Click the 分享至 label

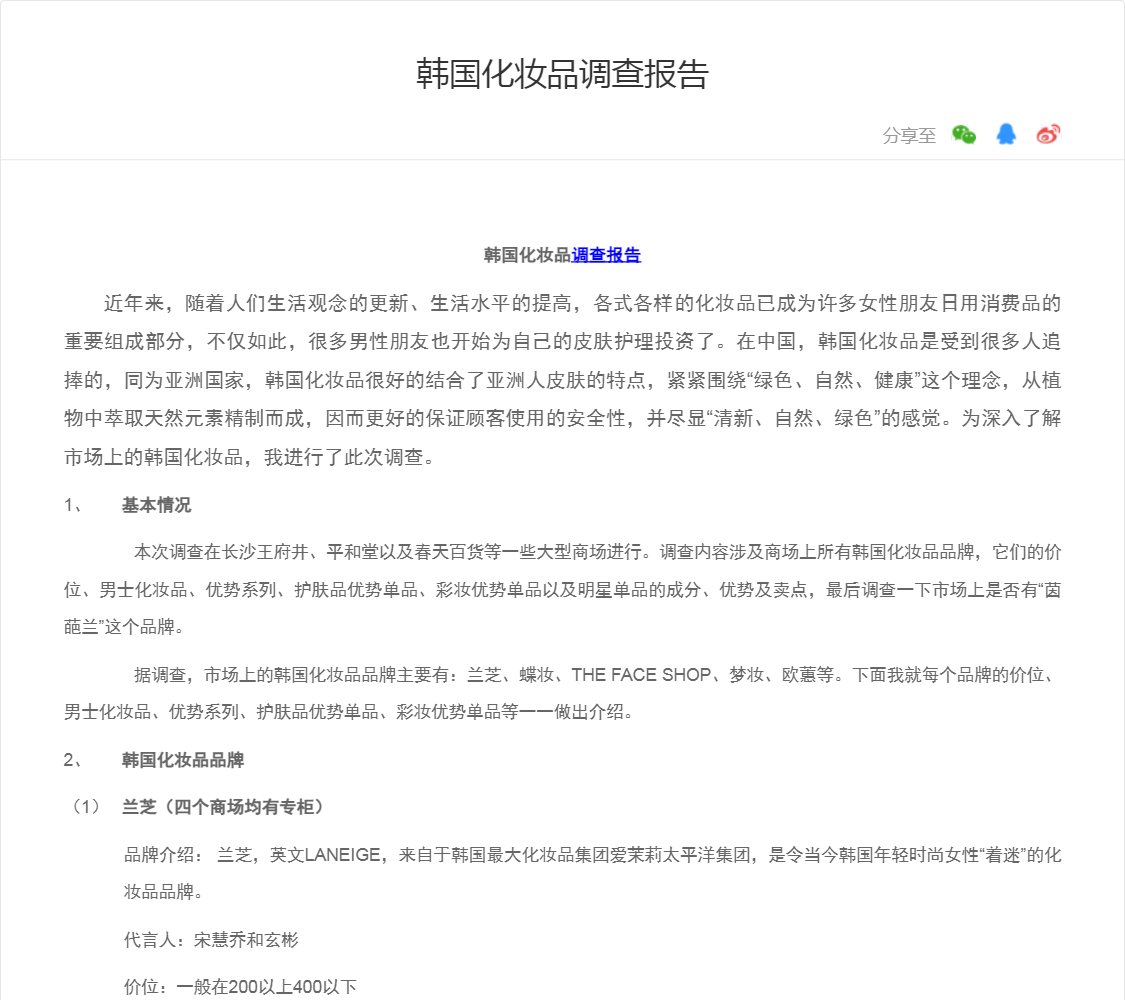point(909,135)
